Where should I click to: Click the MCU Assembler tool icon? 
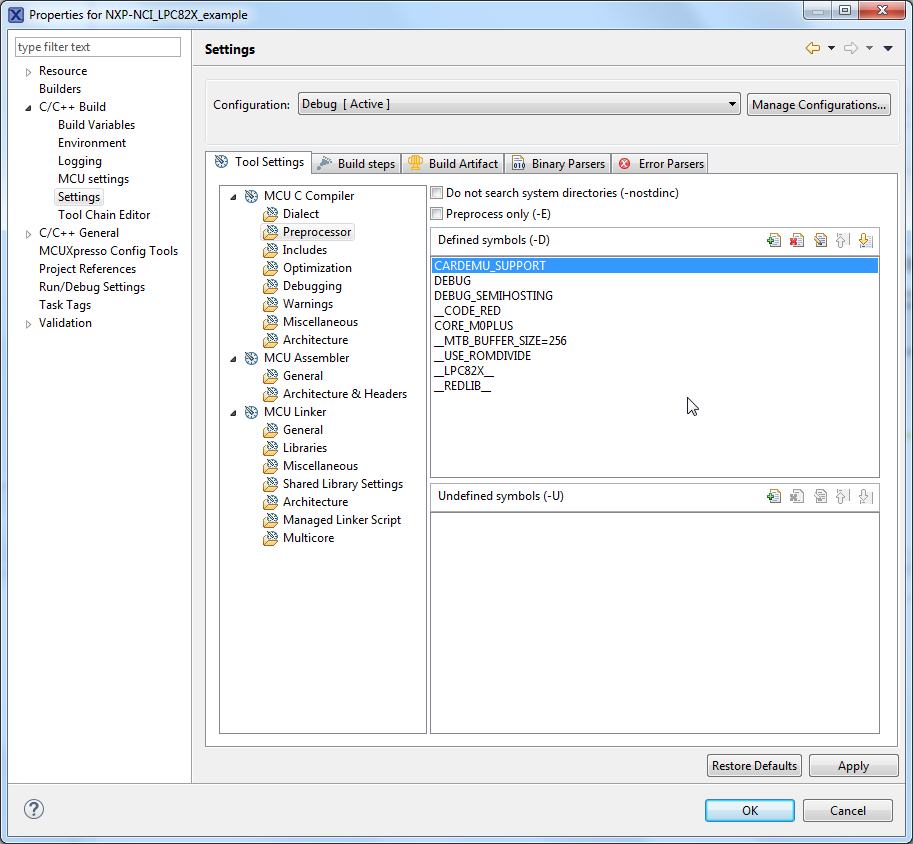[252, 358]
